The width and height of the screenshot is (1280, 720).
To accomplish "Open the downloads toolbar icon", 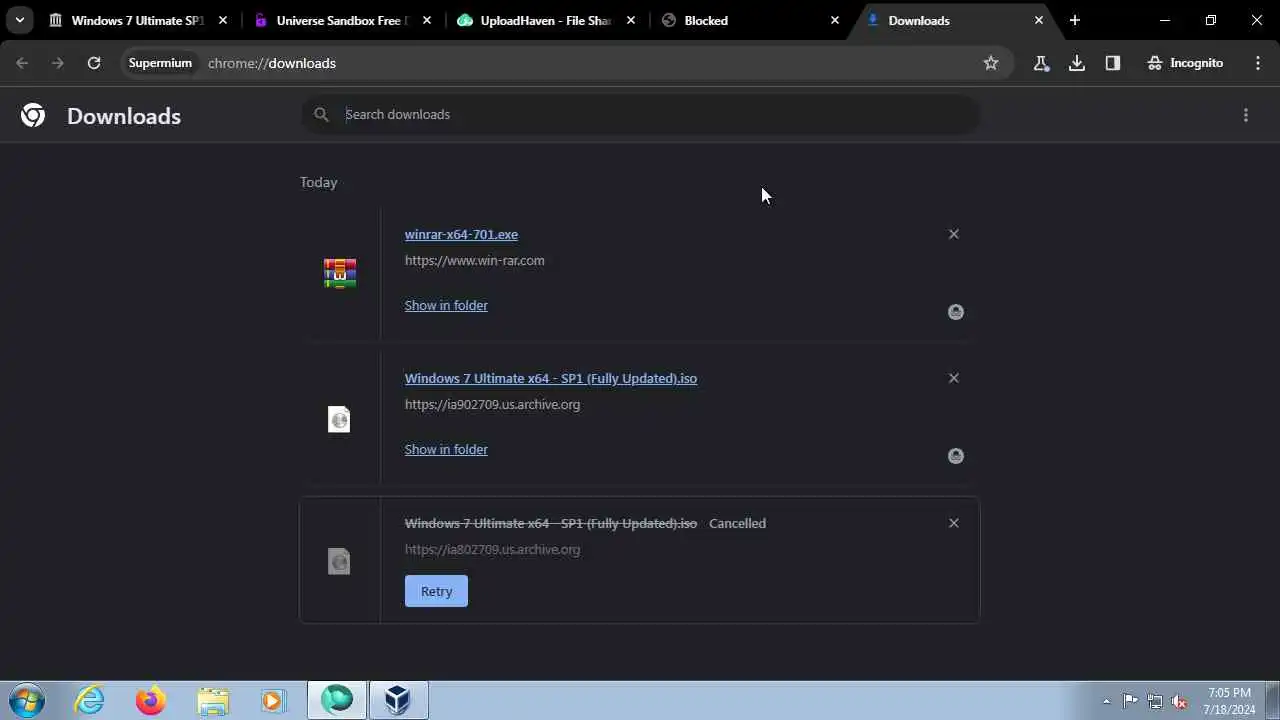I will (1077, 63).
